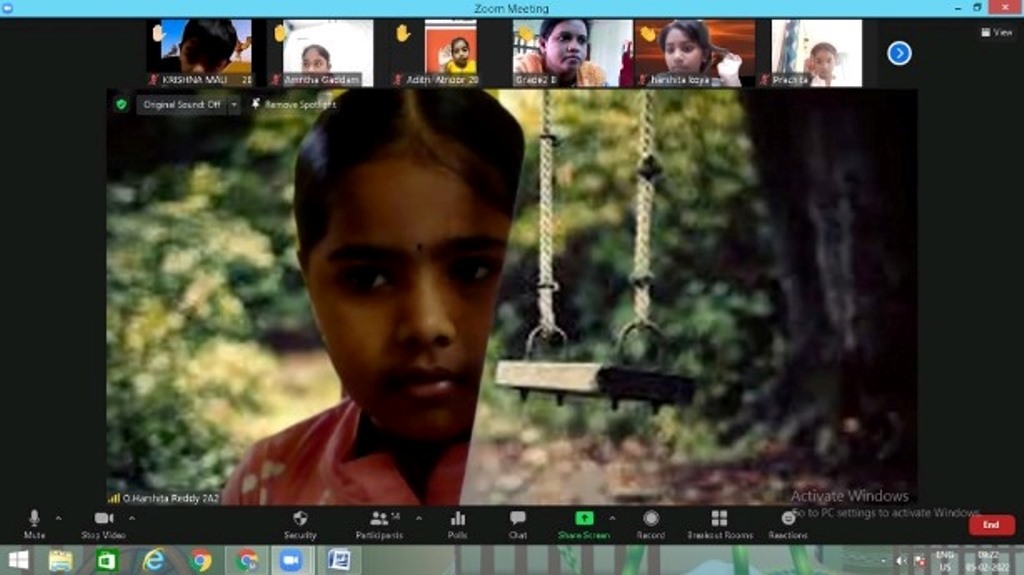Start sharing with Share Screen
Viewport: 1024px width, 575px height.
click(583, 524)
